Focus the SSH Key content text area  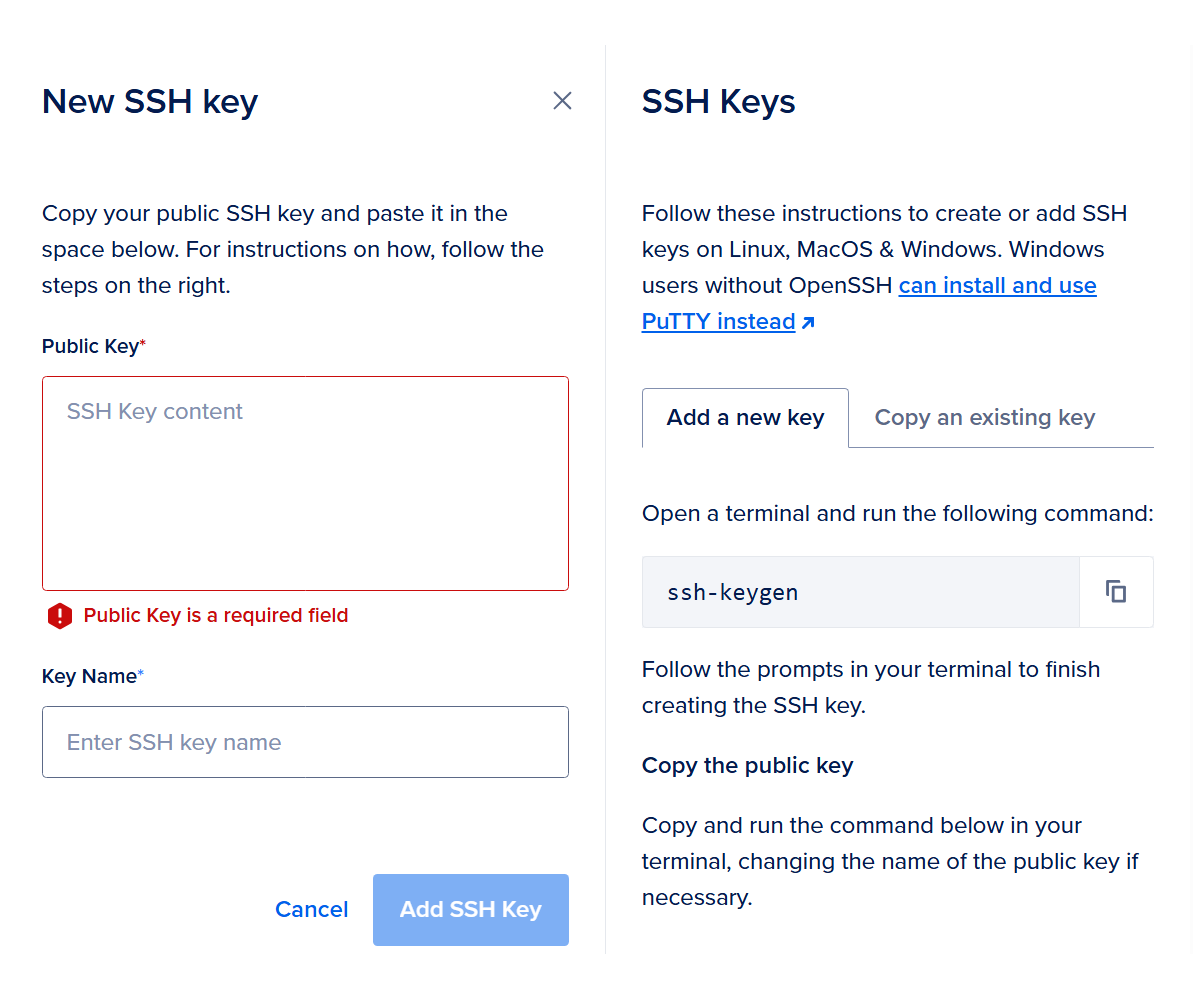click(x=305, y=483)
